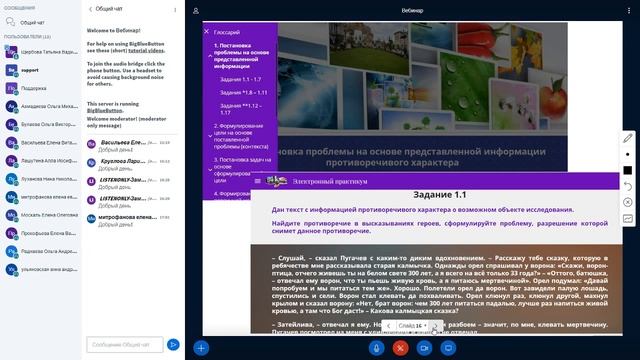Click митрофанова елена's avatar in user list
Image resolution: width=640 pixels, height=360 pixels.
[x=11, y=197]
